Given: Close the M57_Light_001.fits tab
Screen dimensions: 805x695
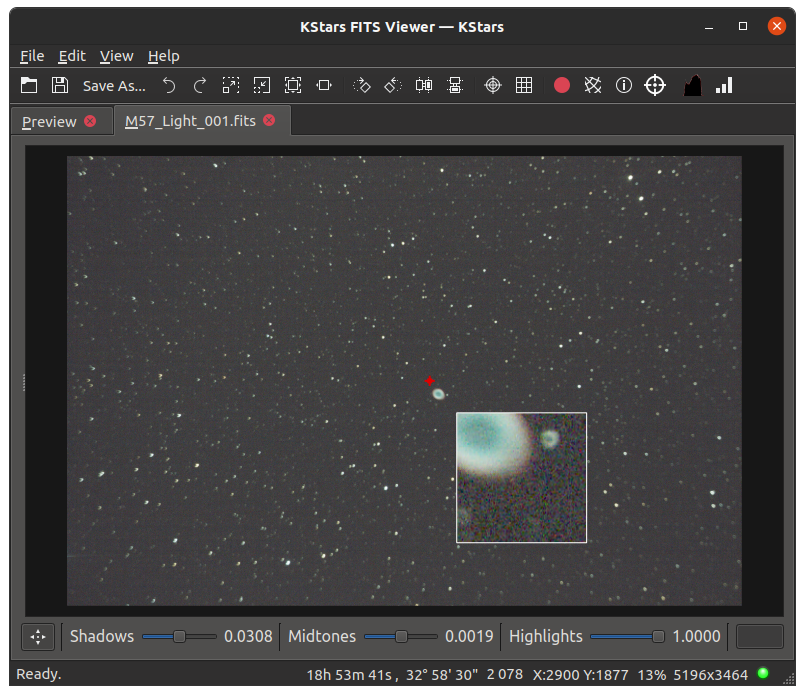Looking at the screenshot, I should 269,120.
